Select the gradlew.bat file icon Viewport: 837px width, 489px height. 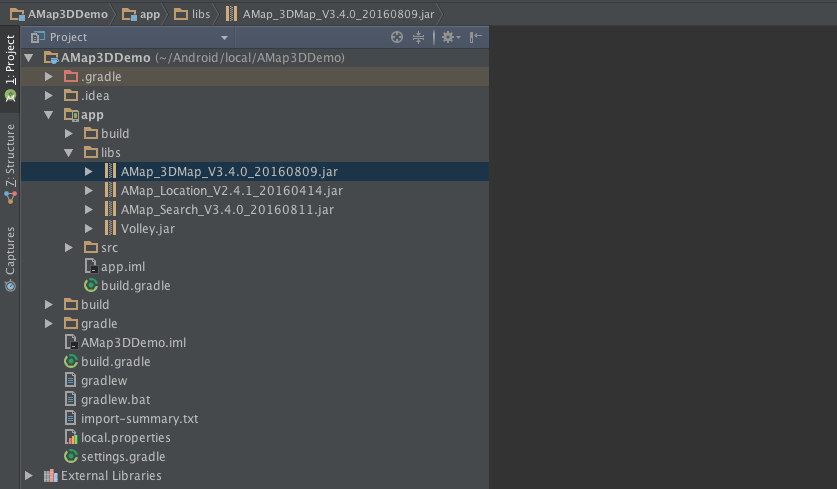(x=70, y=399)
